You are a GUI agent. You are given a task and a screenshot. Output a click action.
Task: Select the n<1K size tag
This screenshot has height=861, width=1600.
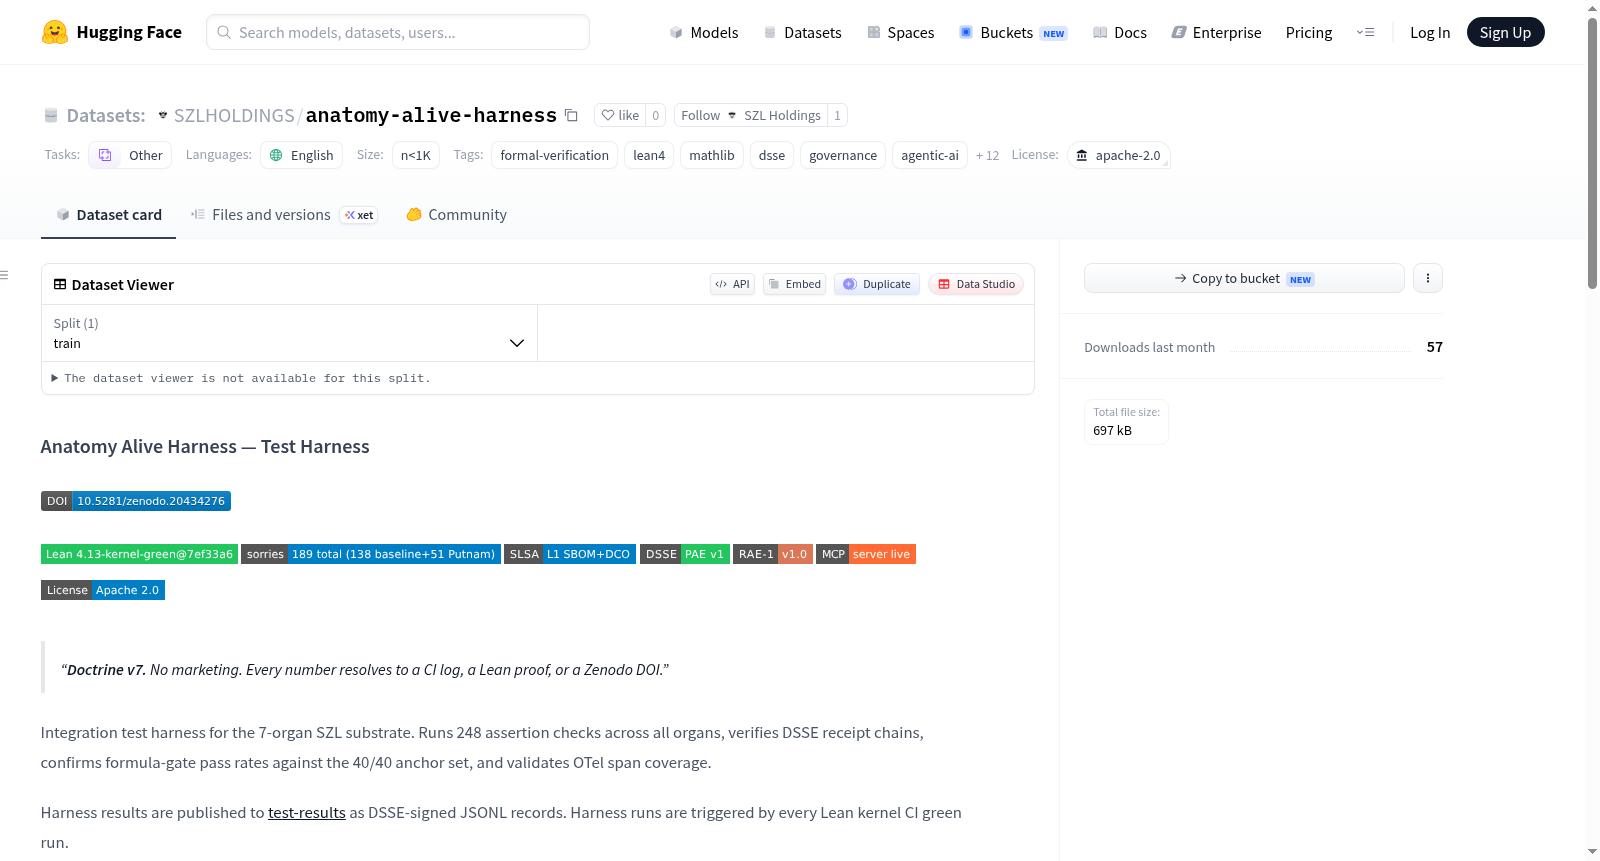coord(415,155)
